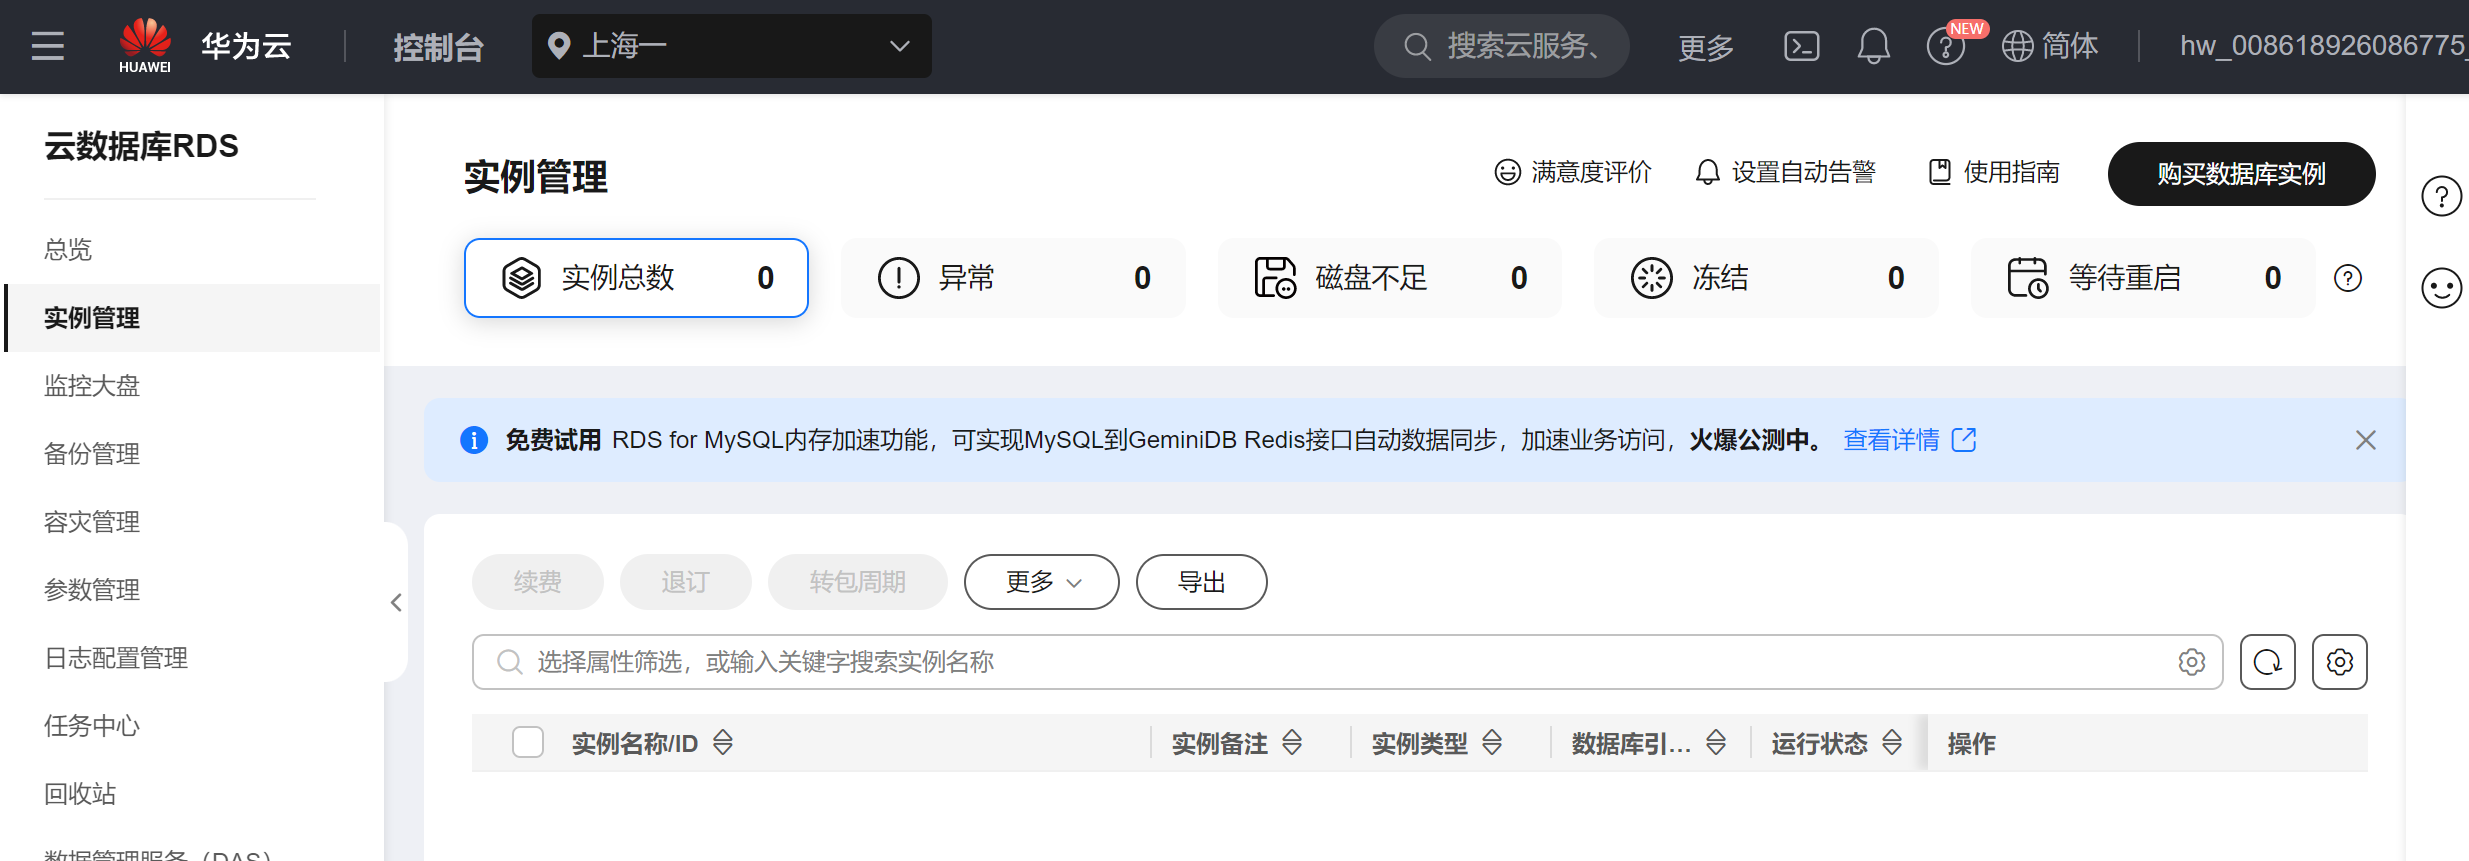Click the right-side floating help question icon
The width and height of the screenshot is (2469, 861).
click(2441, 196)
